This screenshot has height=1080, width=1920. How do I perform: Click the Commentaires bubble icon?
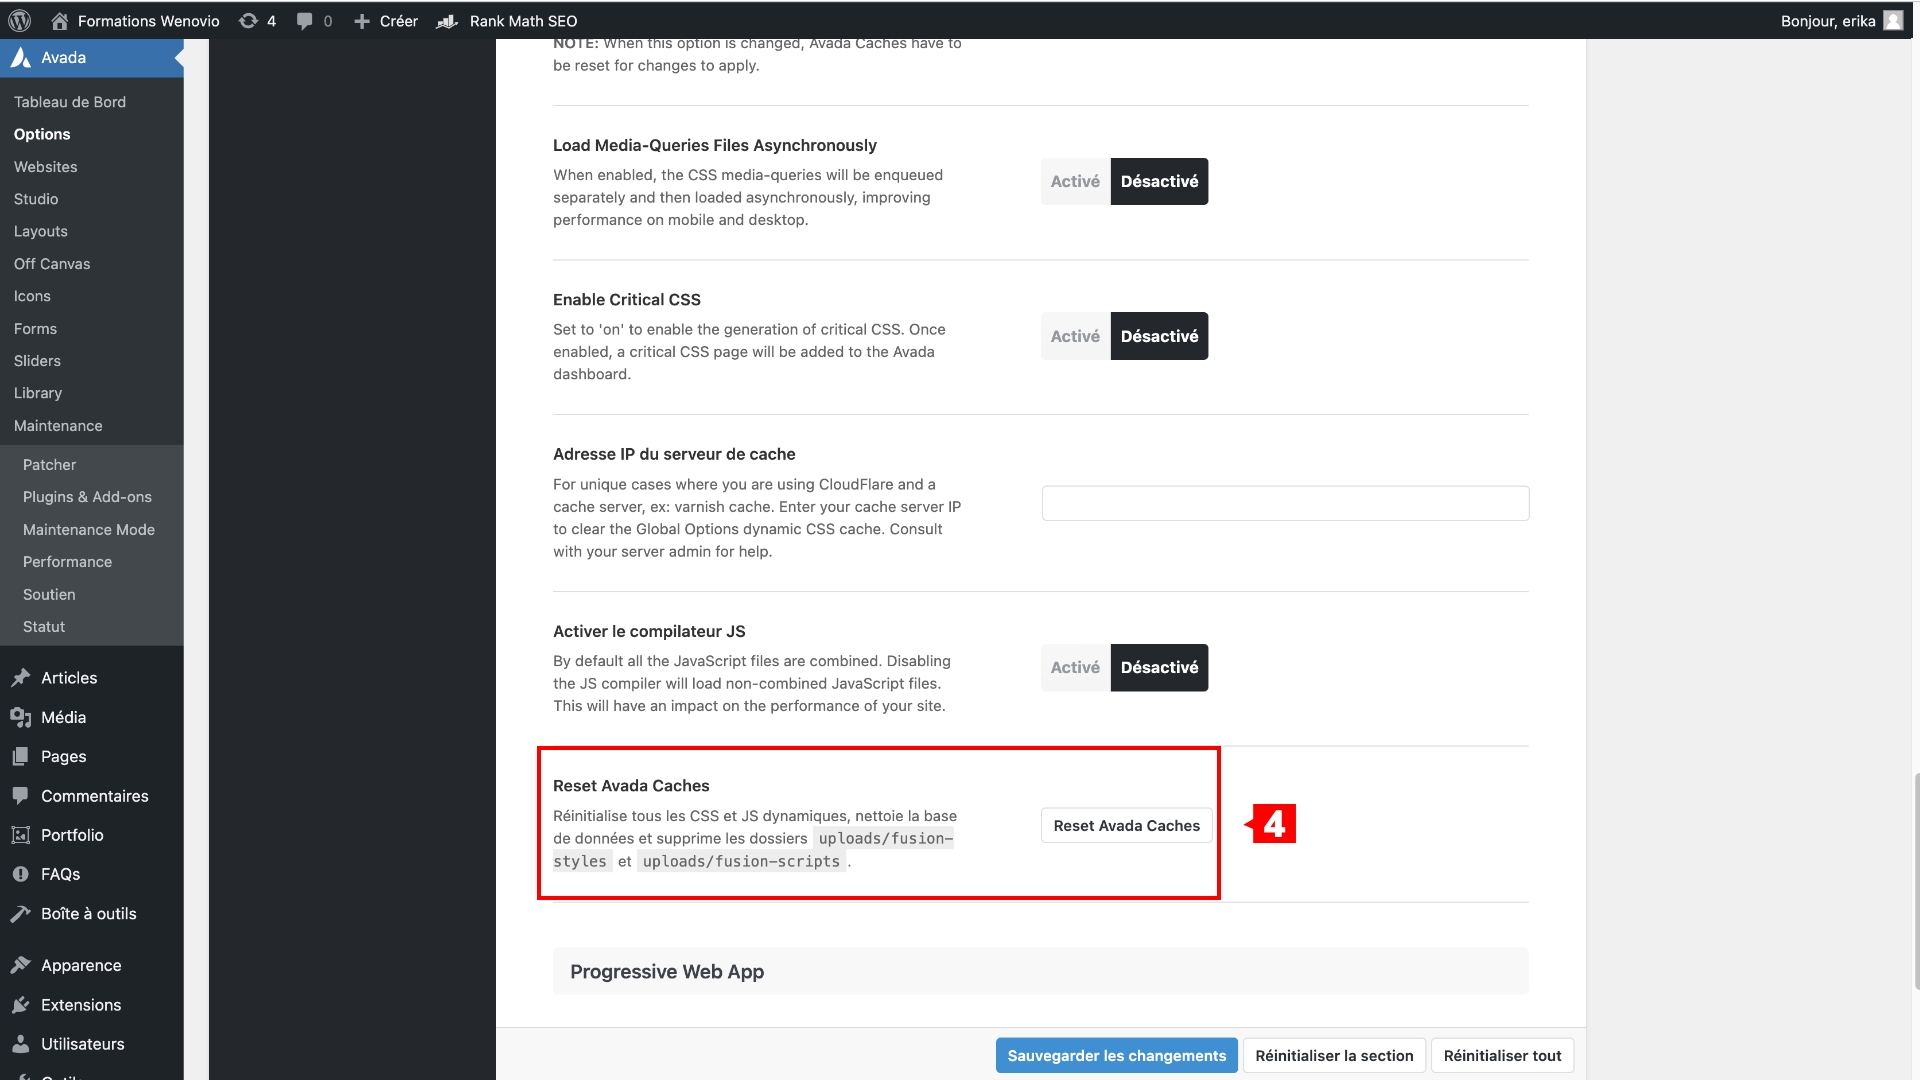click(x=21, y=796)
